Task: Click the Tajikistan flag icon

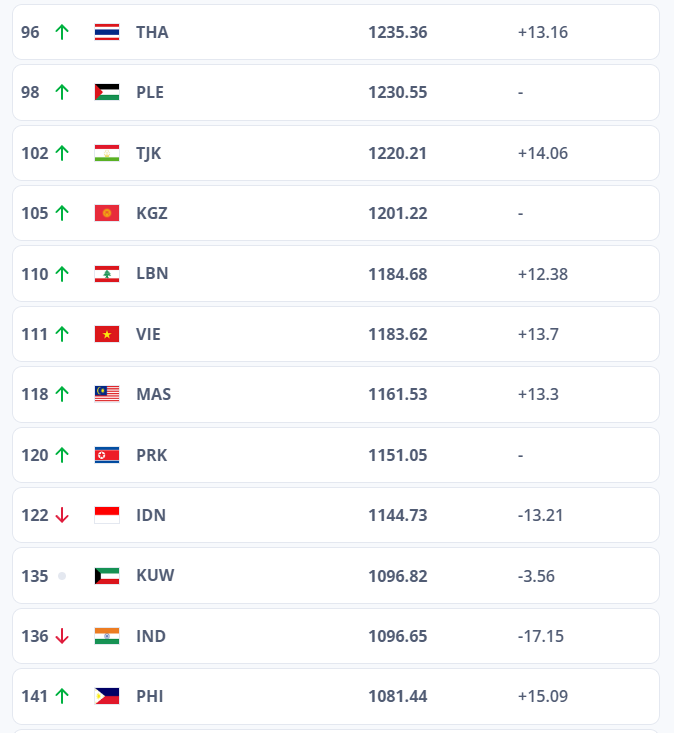Action: click(x=107, y=153)
